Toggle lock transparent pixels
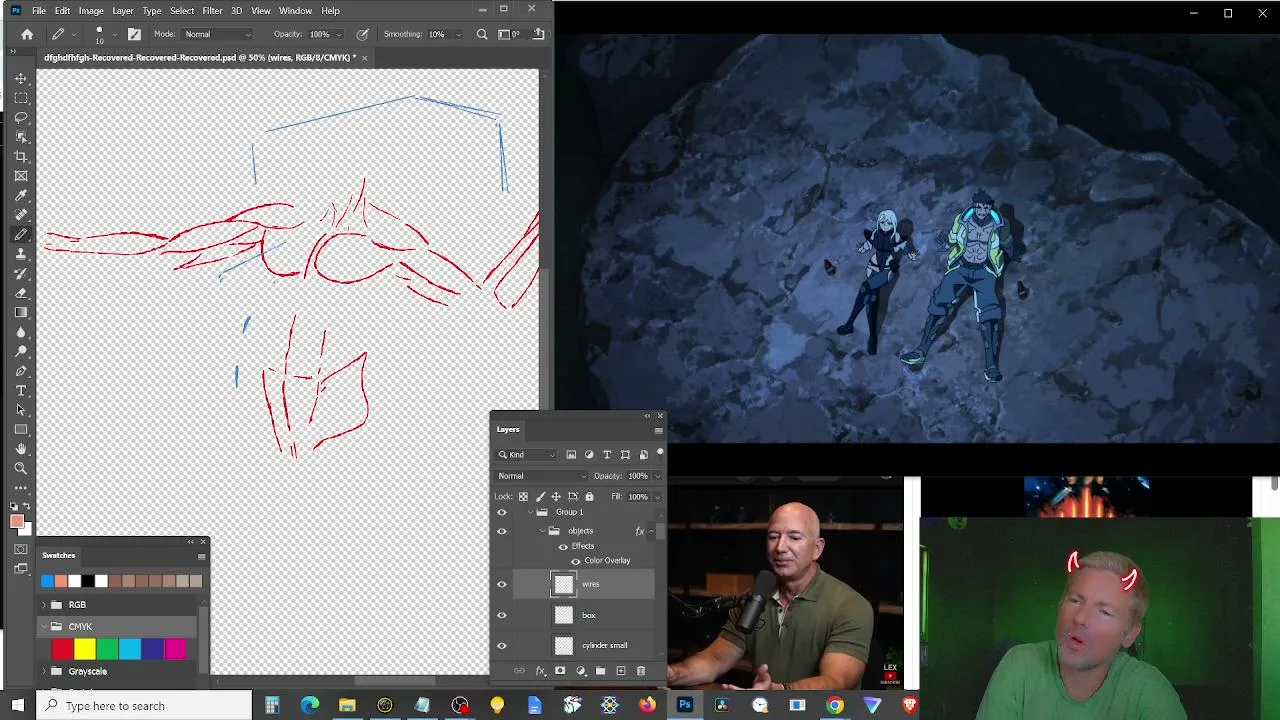 (523, 496)
